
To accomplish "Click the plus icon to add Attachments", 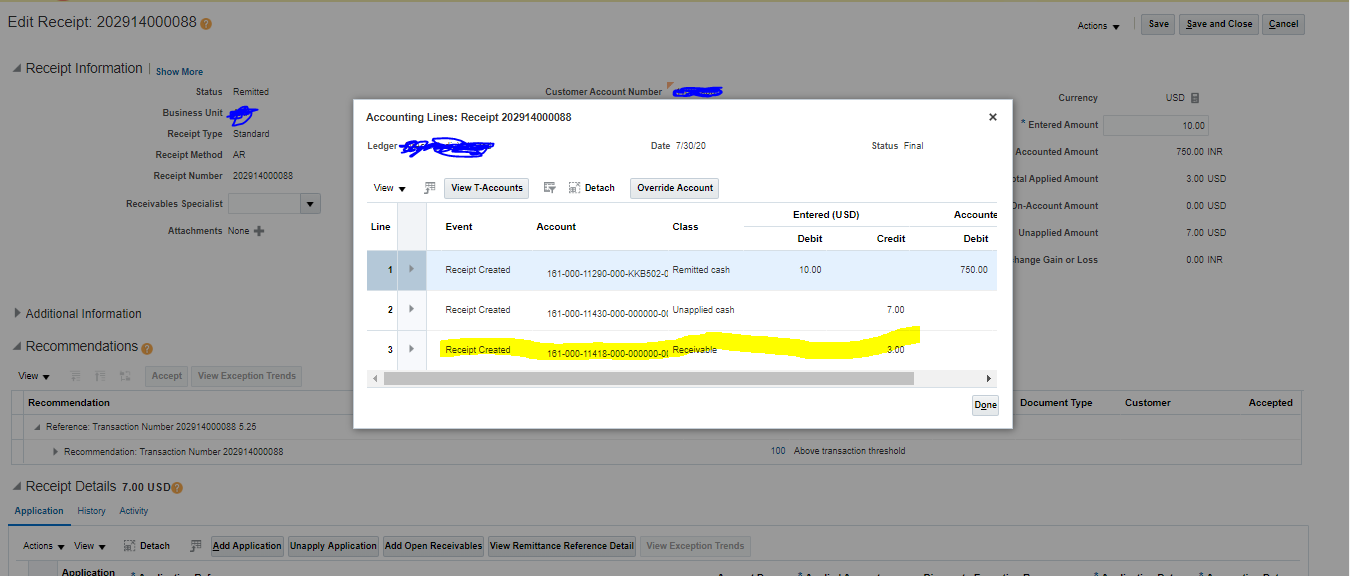I will pos(259,231).
